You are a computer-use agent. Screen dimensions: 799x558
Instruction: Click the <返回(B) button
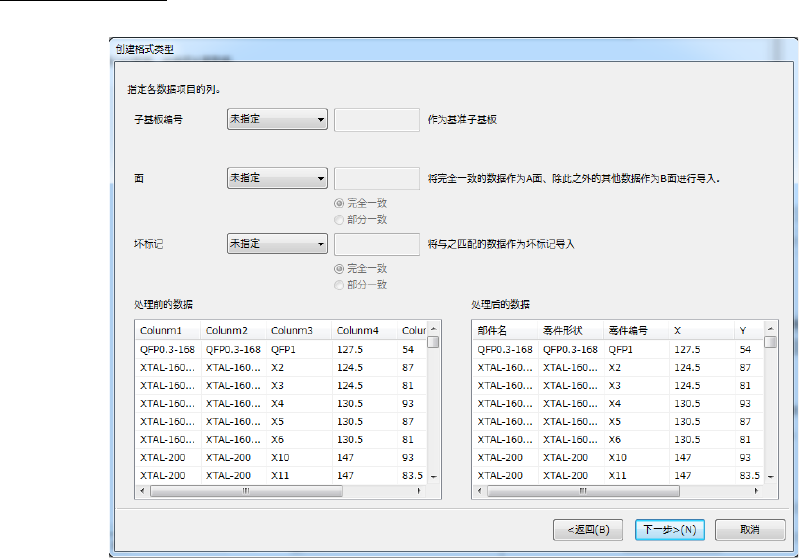point(588,530)
